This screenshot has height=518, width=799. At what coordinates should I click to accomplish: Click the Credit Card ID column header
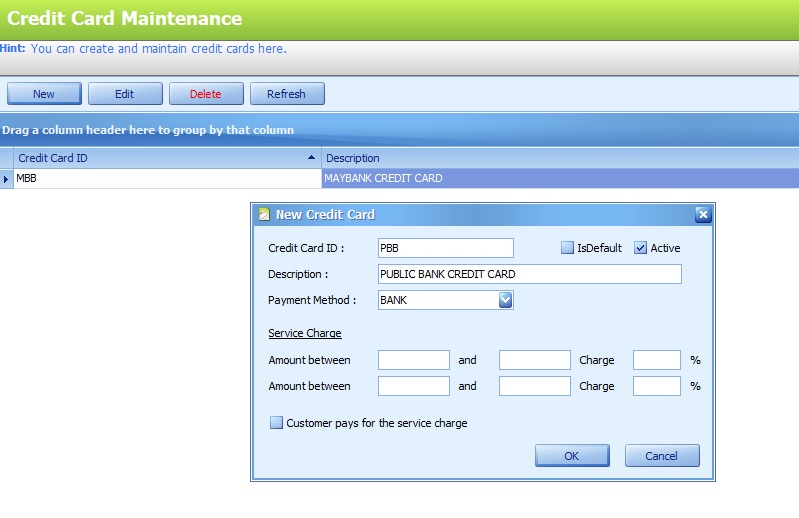click(x=160, y=158)
